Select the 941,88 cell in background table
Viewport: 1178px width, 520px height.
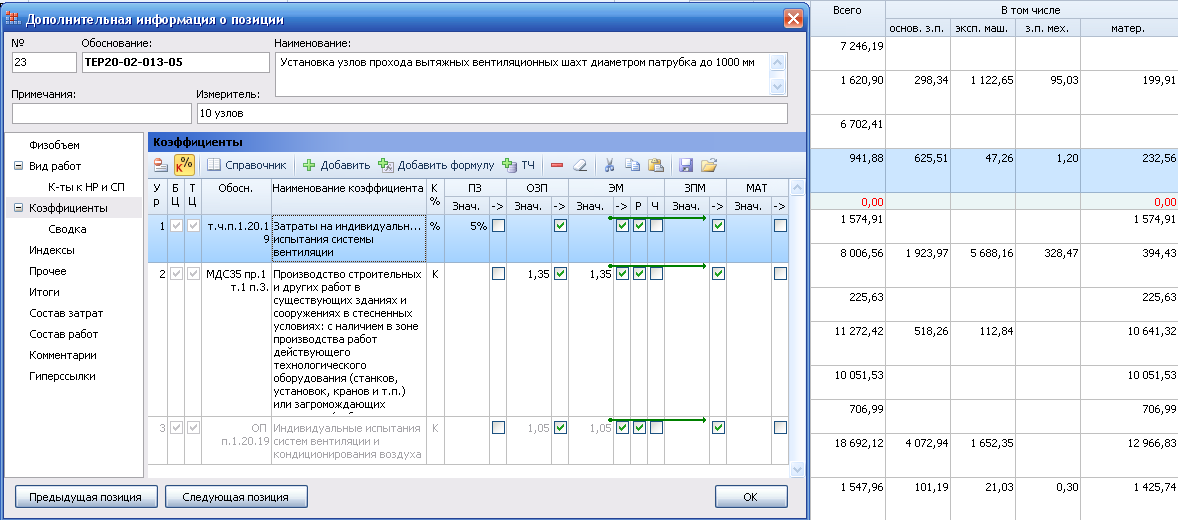(848, 171)
